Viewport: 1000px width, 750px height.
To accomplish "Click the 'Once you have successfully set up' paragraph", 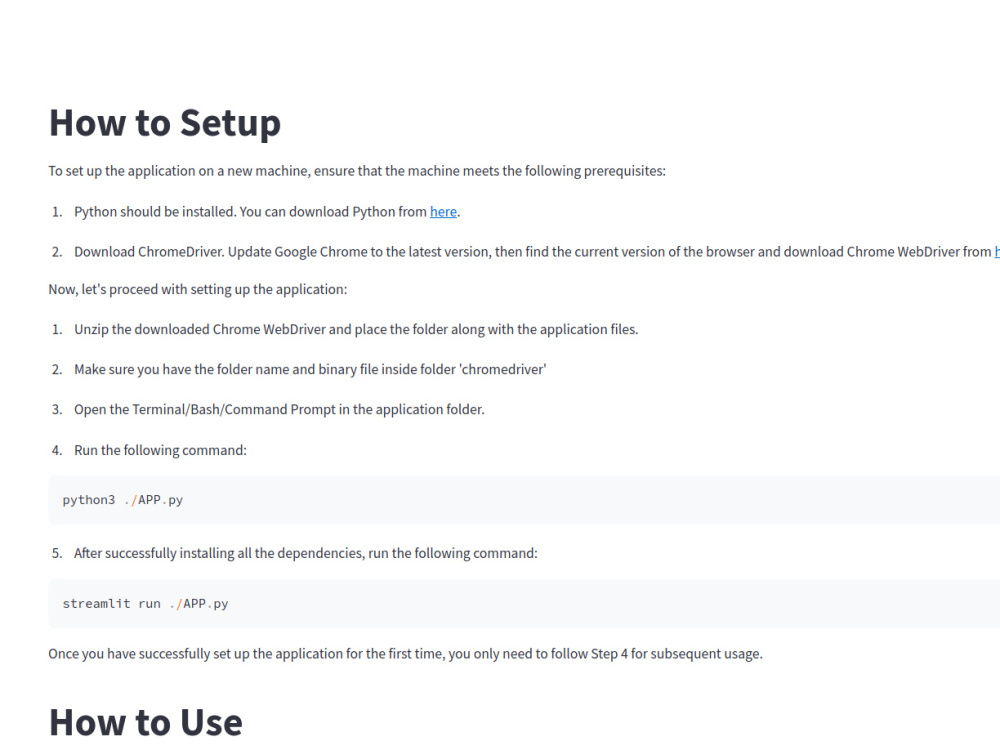I will pos(406,654).
